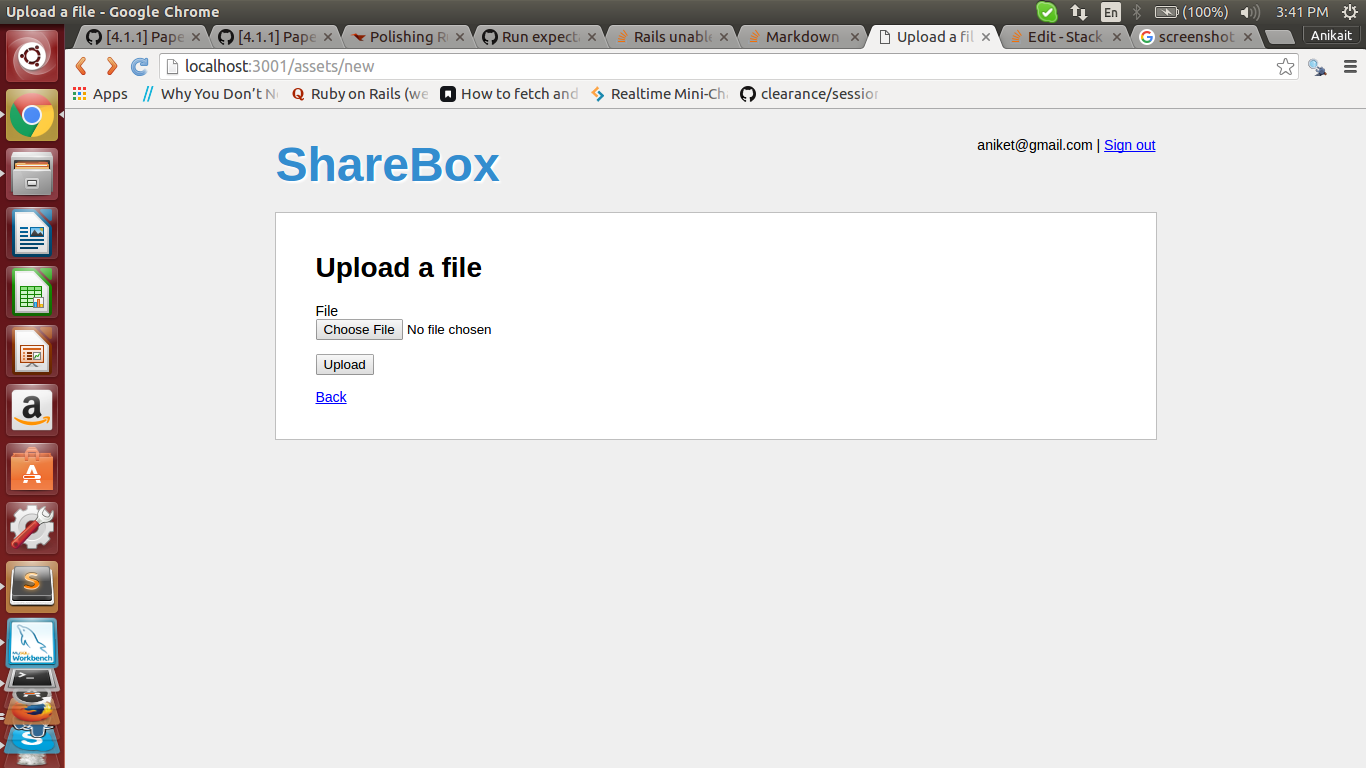Open MySQL Workbench from the launcher

click(32, 643)
